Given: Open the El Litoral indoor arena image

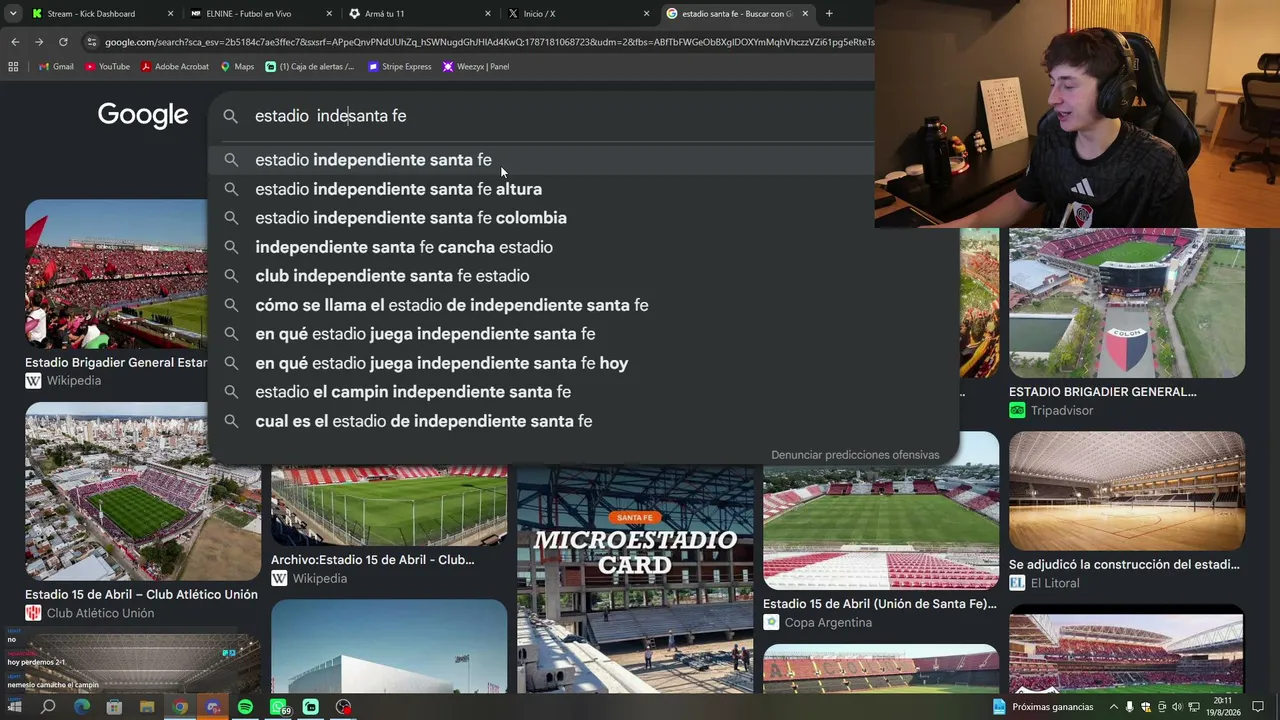Looking at the screenshot, I should click(x=1127, y=491).
